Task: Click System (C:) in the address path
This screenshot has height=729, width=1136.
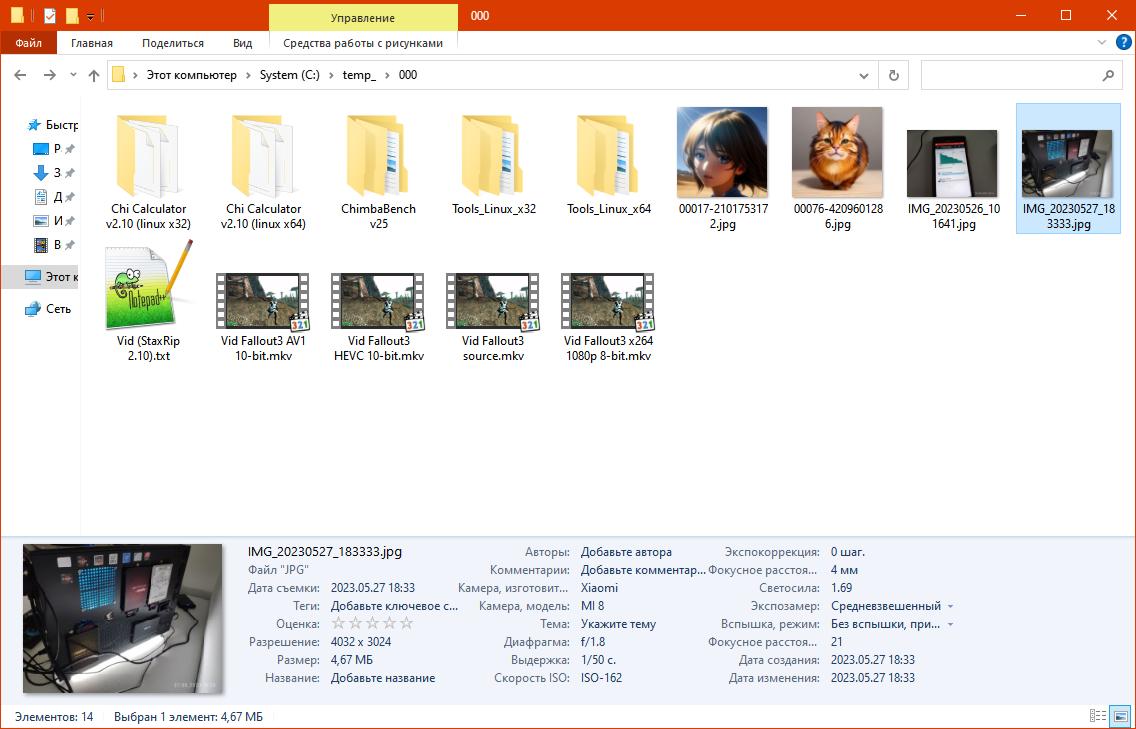Action: point(290,75)
